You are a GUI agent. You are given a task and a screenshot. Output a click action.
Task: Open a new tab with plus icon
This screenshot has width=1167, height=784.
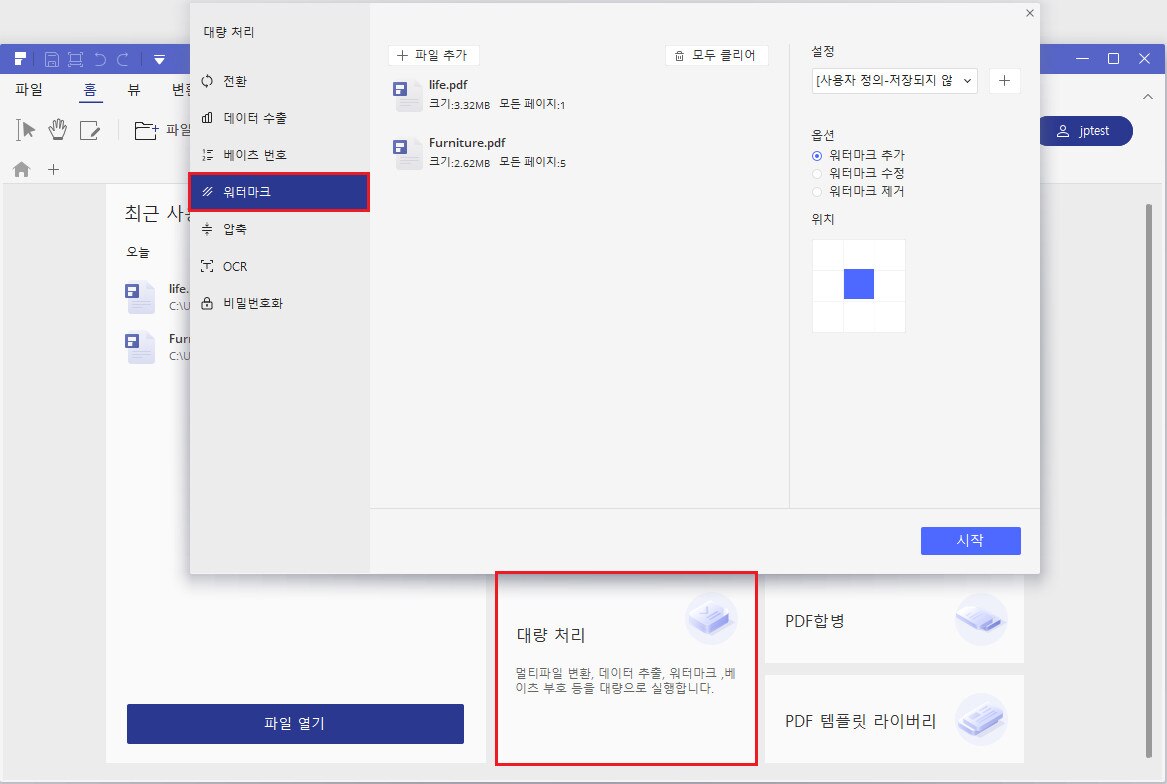(x=54, y=170)
